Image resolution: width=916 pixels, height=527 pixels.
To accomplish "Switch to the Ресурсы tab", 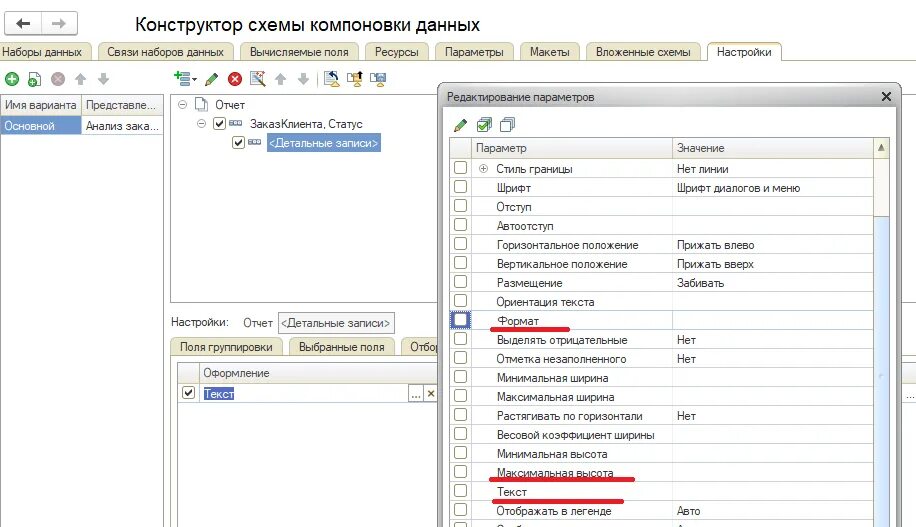I will coord(397,52).
